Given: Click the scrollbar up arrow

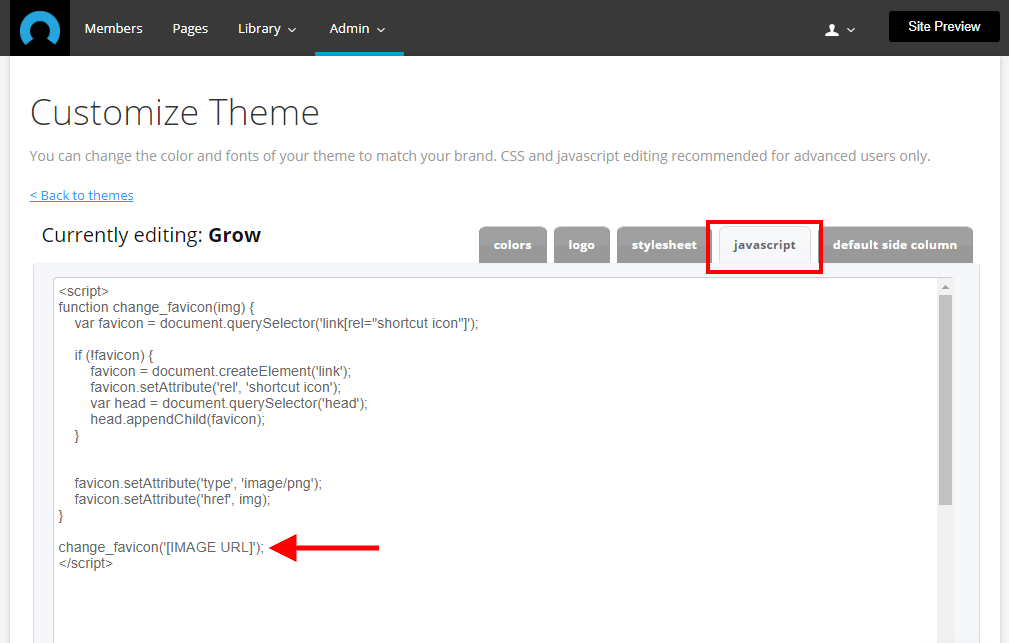Looking at the screenshot, I should coord(945,287).
